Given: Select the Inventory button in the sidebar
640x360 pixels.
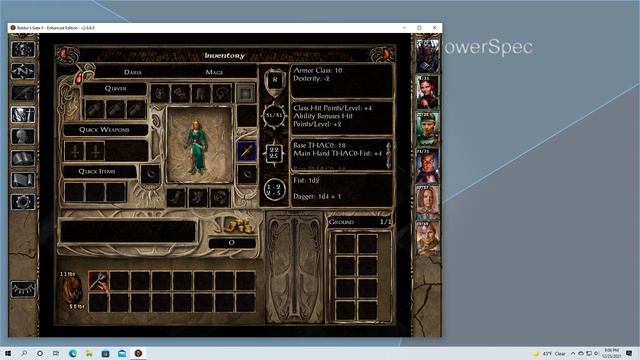Looking at the screenshot, I should click(23, 115).
